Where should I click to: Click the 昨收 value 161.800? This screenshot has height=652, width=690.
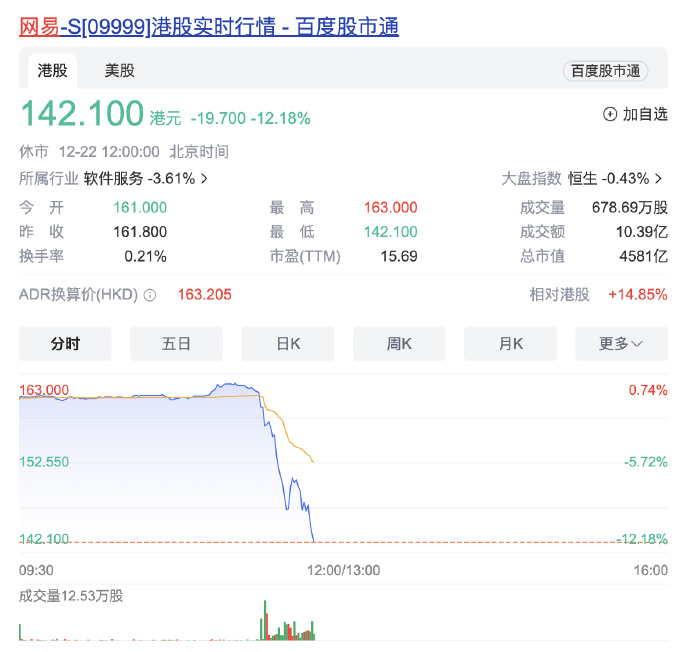140,232
